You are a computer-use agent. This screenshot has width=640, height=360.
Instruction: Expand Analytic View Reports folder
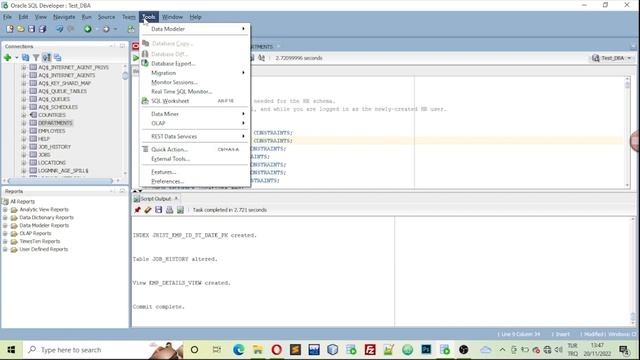(5, 210)
